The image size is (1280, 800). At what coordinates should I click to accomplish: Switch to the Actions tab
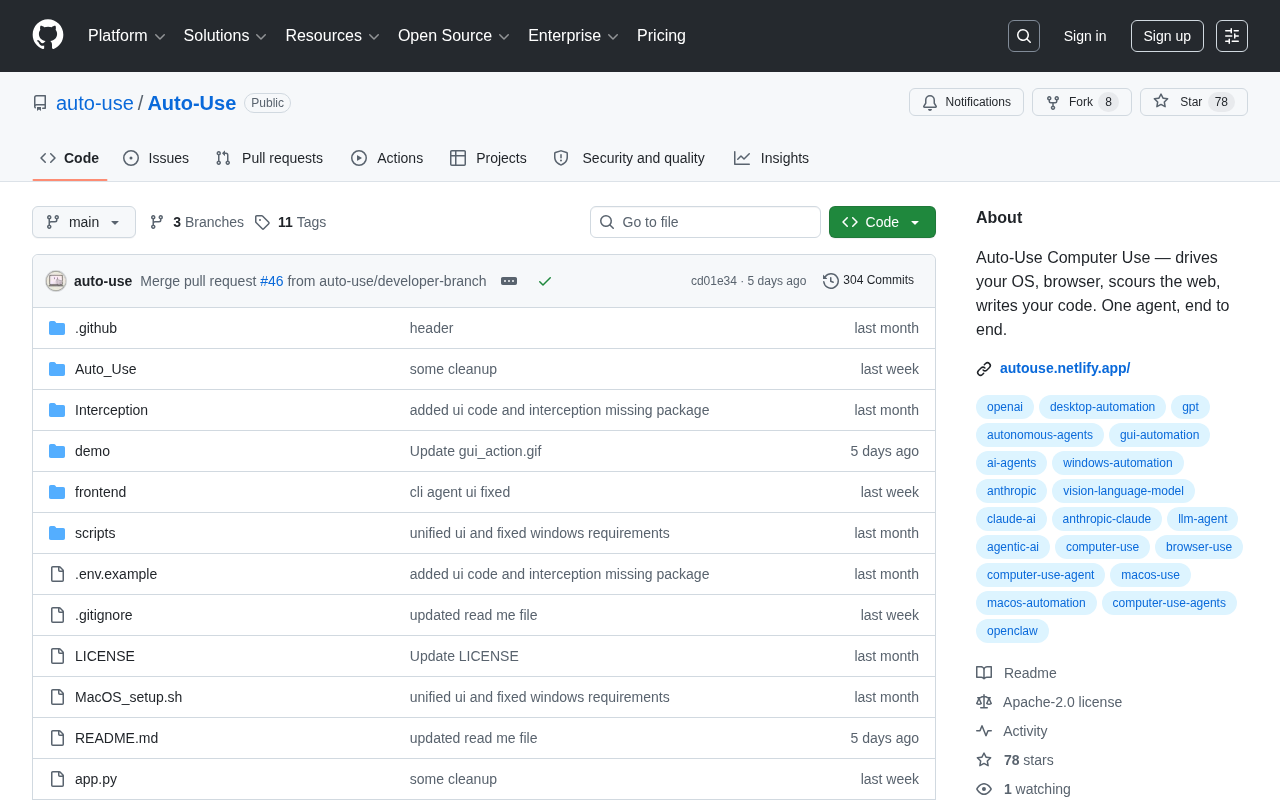[x=387, y=158]
